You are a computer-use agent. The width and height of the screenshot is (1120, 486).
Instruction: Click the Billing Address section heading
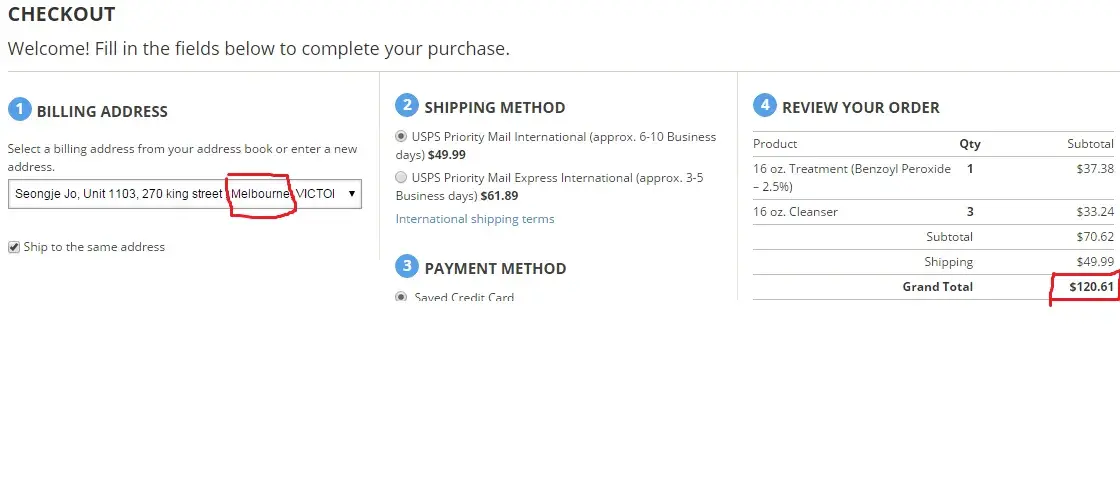[102, 112]
